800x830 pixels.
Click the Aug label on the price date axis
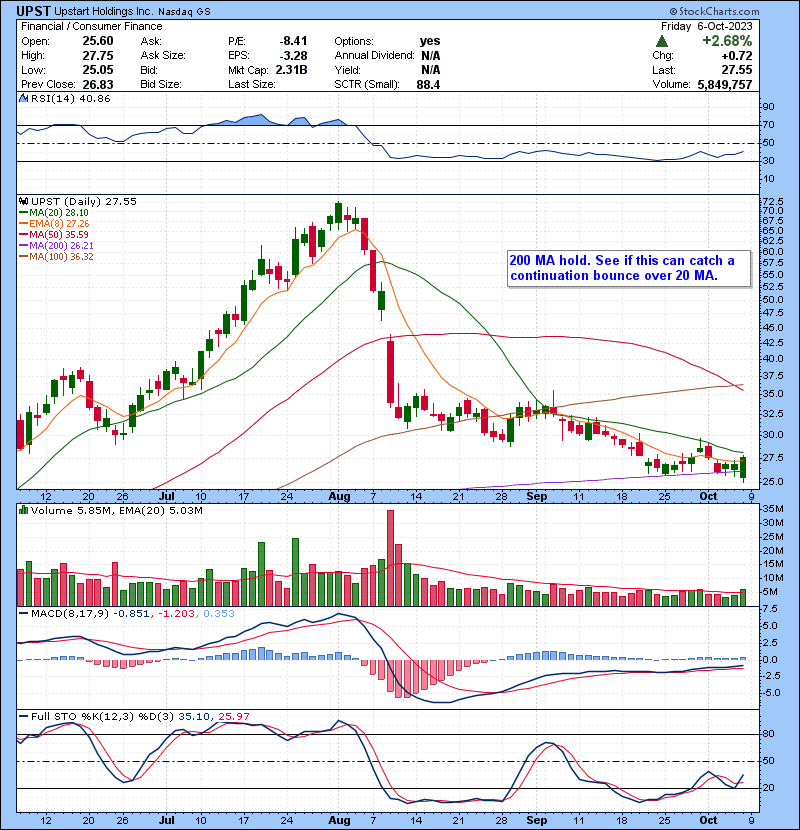click(341, 496)
